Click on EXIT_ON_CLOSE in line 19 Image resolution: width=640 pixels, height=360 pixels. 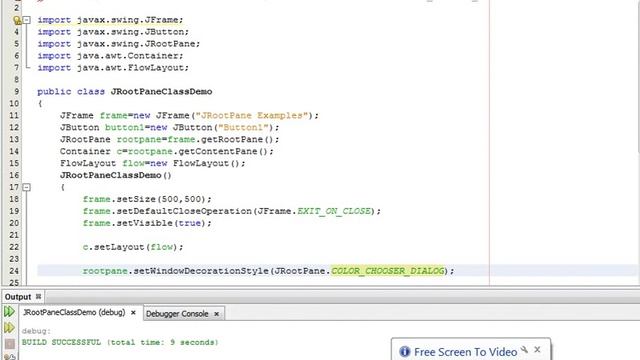pyautogui.click(x=334, y=211)
